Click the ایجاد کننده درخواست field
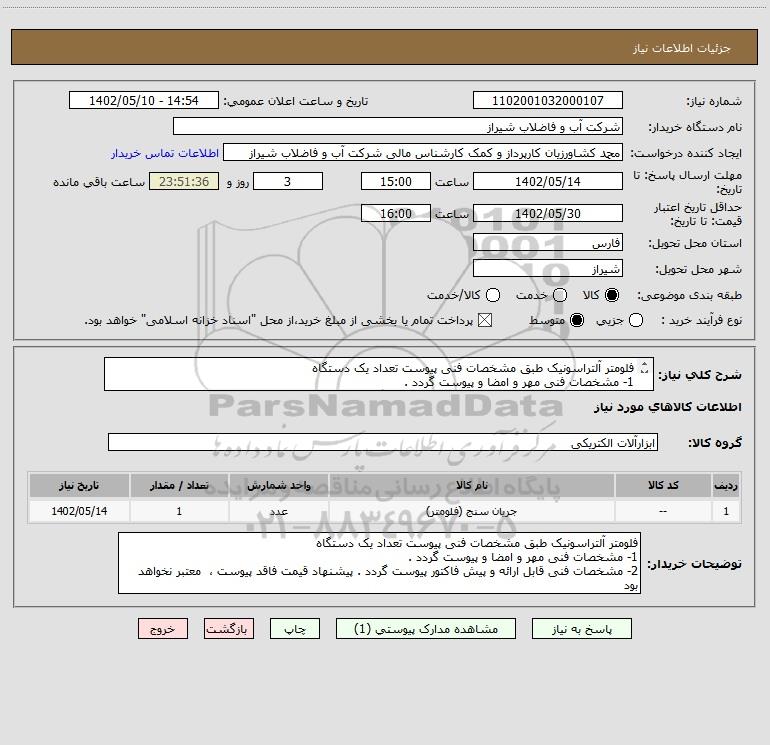This screenshot has height=745, width=770. point(423,152)
